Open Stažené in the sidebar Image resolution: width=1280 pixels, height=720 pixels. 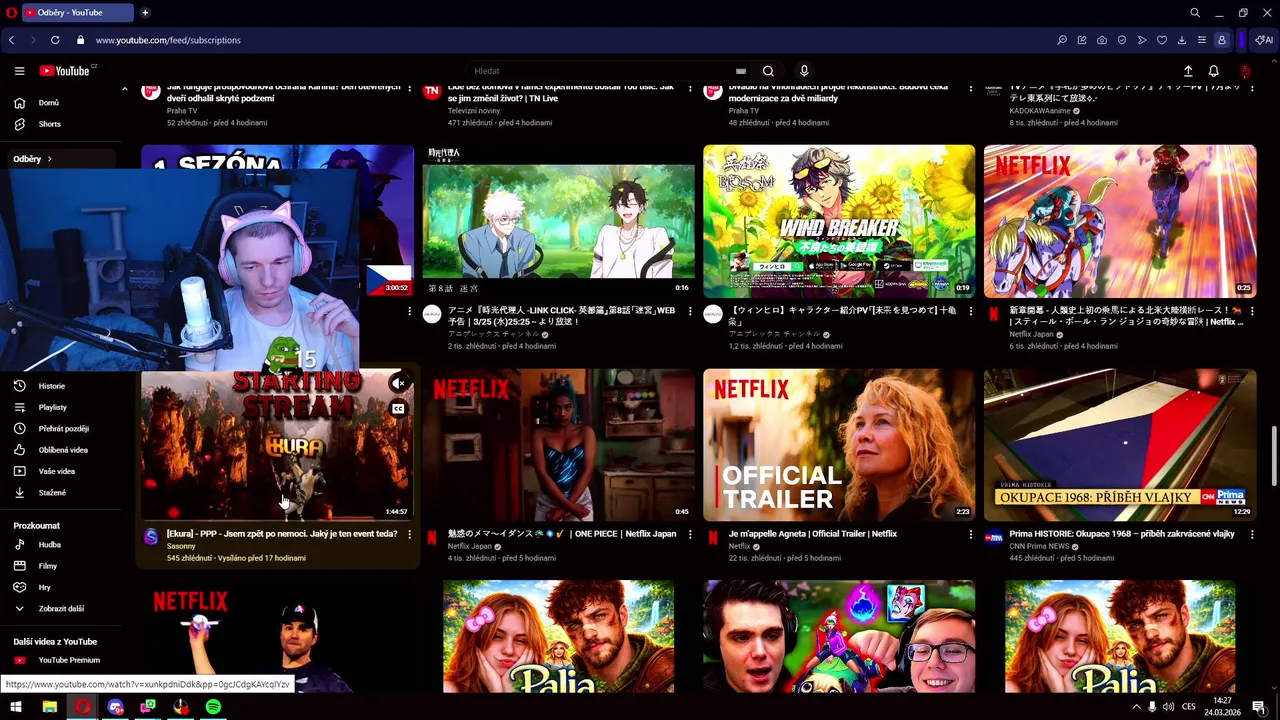tap(61, 492)
